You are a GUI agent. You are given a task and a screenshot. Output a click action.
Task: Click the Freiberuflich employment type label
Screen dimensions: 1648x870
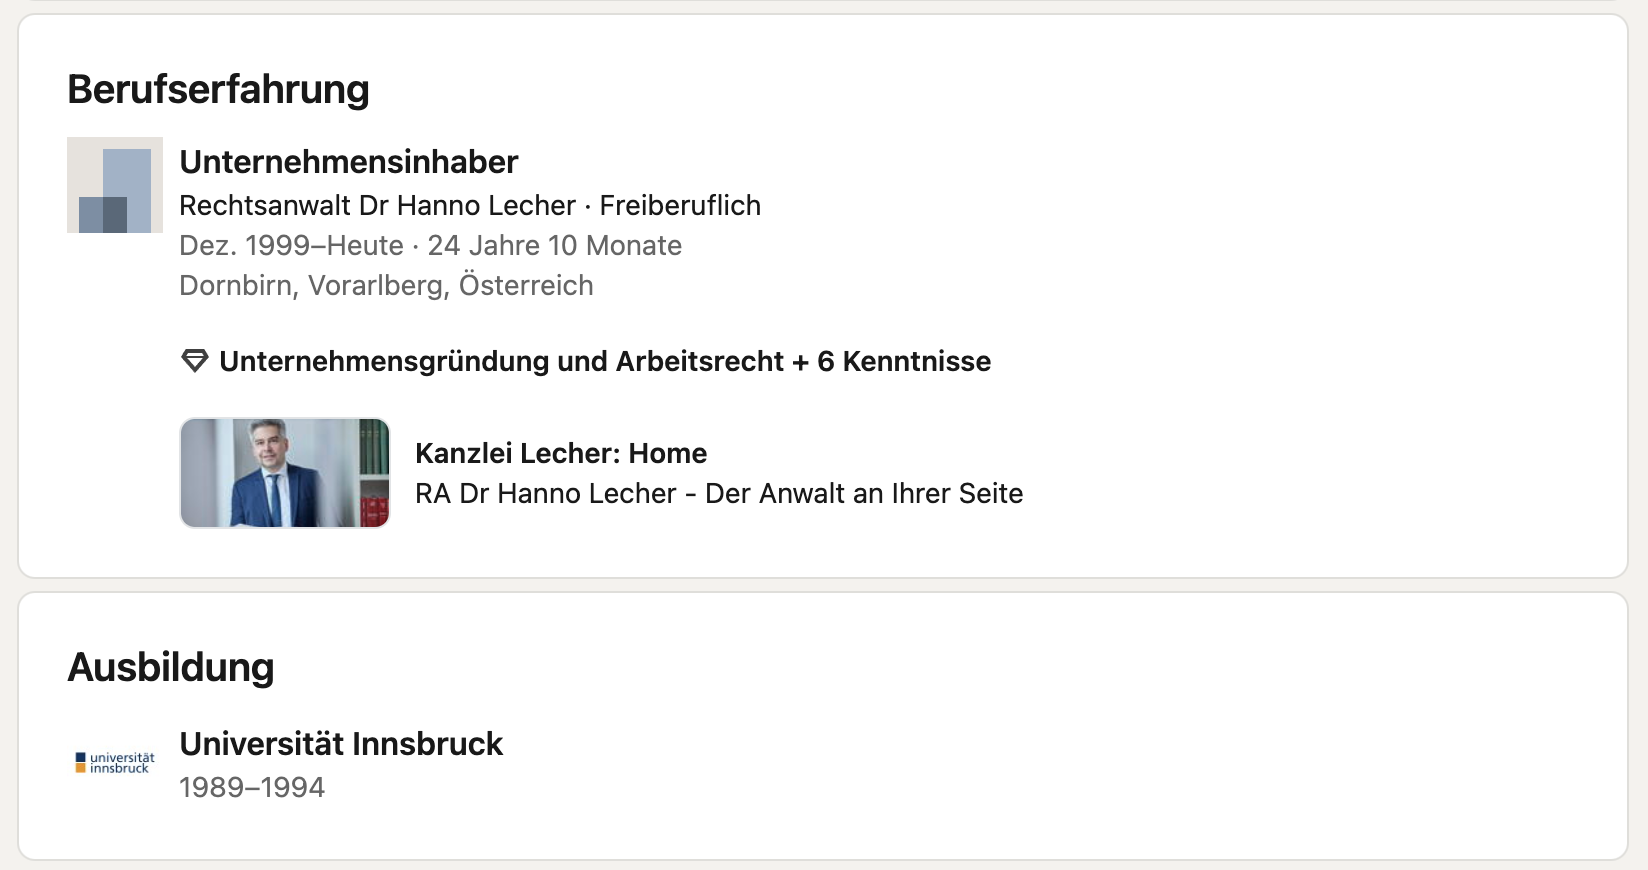coord(680,205)
